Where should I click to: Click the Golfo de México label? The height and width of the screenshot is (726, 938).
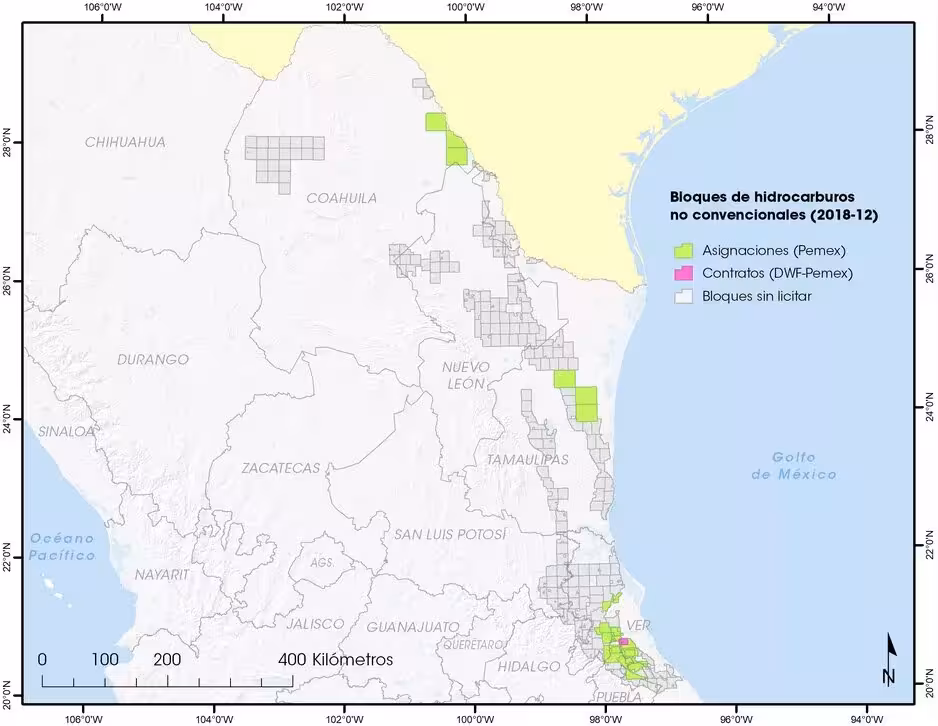tap(794, 466)
